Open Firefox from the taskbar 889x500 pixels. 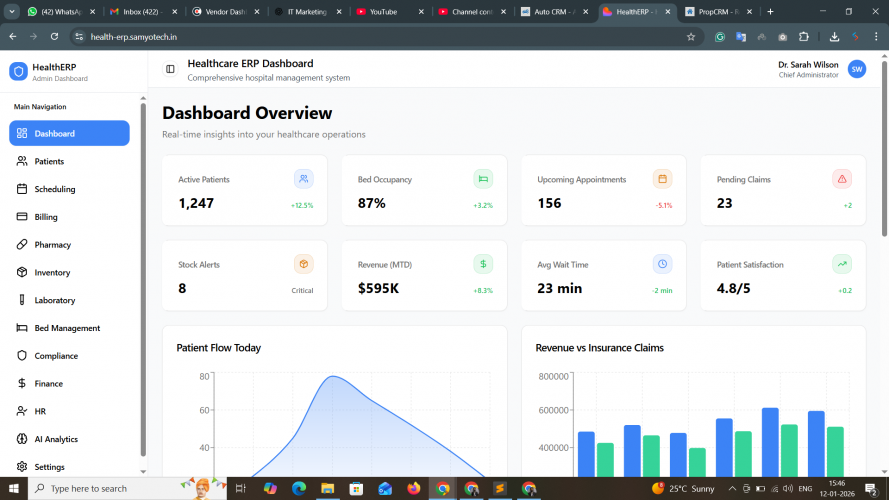tap(413, 488)
